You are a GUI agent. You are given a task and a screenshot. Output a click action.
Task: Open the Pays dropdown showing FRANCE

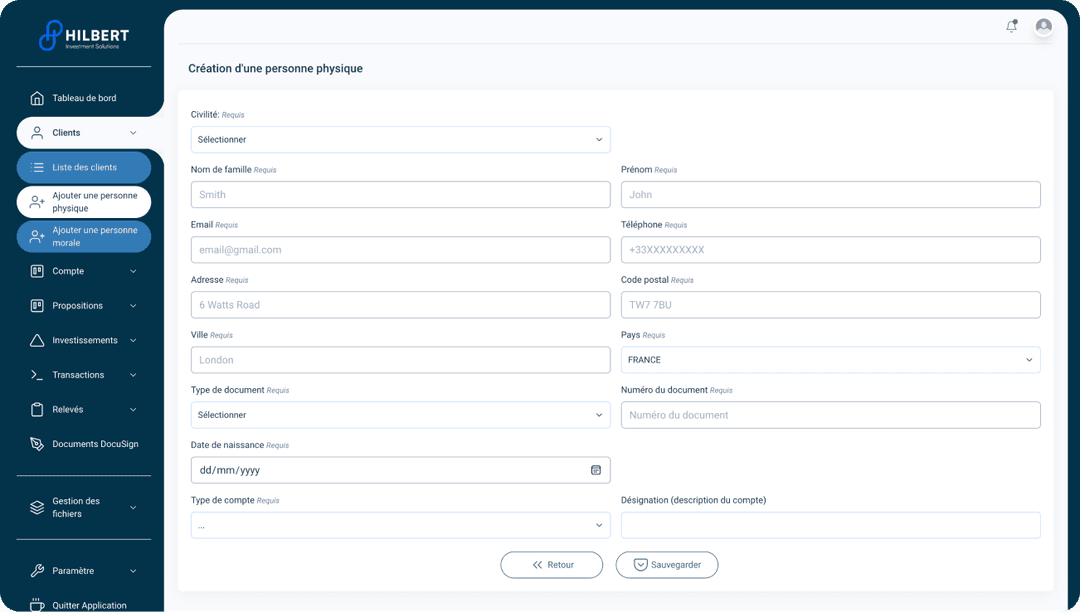(830, 360)
